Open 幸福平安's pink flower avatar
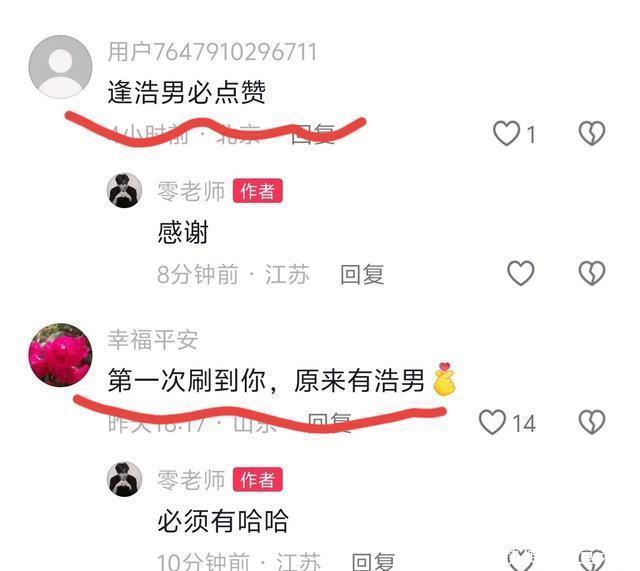This screenshot has width=640, height=571. 60,355
